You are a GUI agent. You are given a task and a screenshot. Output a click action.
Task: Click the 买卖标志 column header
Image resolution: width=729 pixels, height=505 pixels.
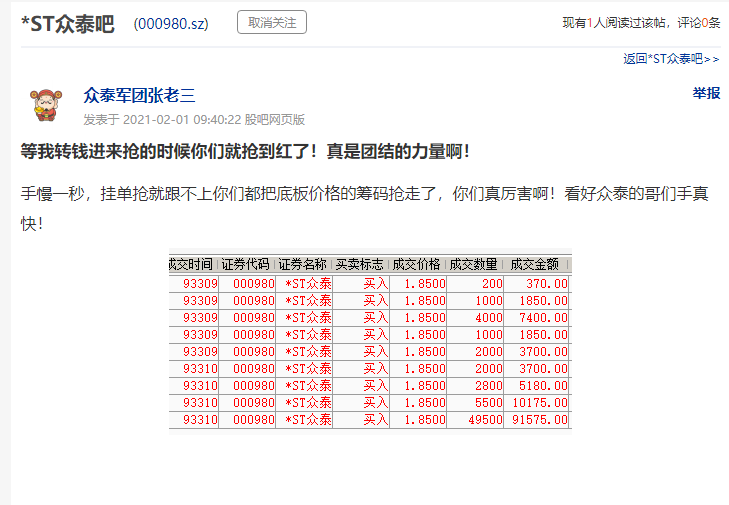coord(359,264)
